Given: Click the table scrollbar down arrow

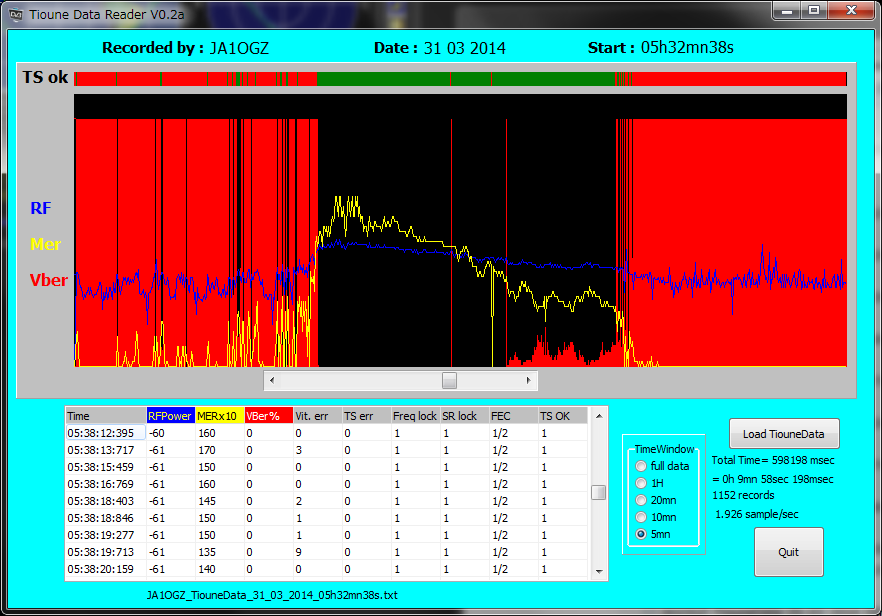Looking at the screenshot, I should pyautogui.click(x=598, y=572).
